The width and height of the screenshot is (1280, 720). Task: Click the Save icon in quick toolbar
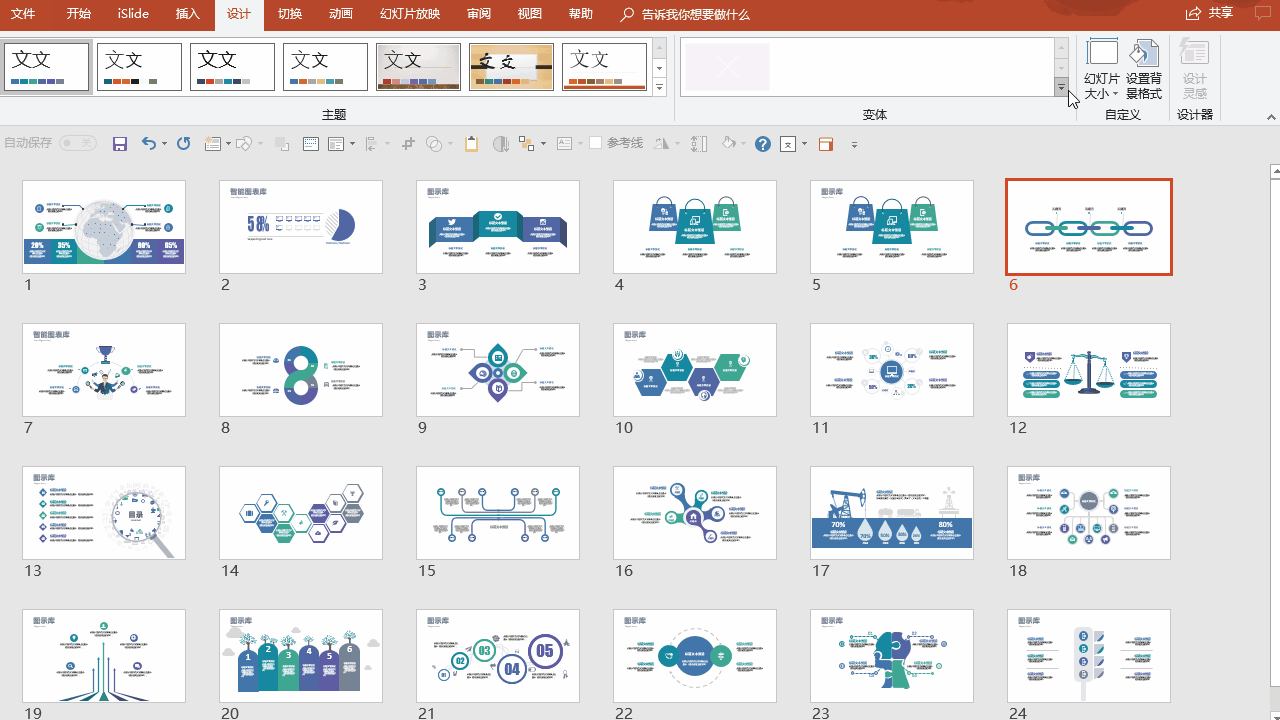point(120,144)
